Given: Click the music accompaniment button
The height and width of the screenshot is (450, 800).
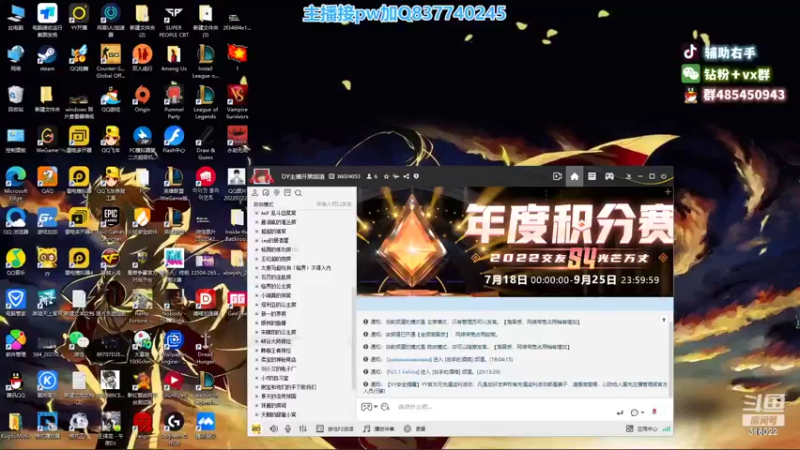Looking at the screenshot, I should (379, 429).
